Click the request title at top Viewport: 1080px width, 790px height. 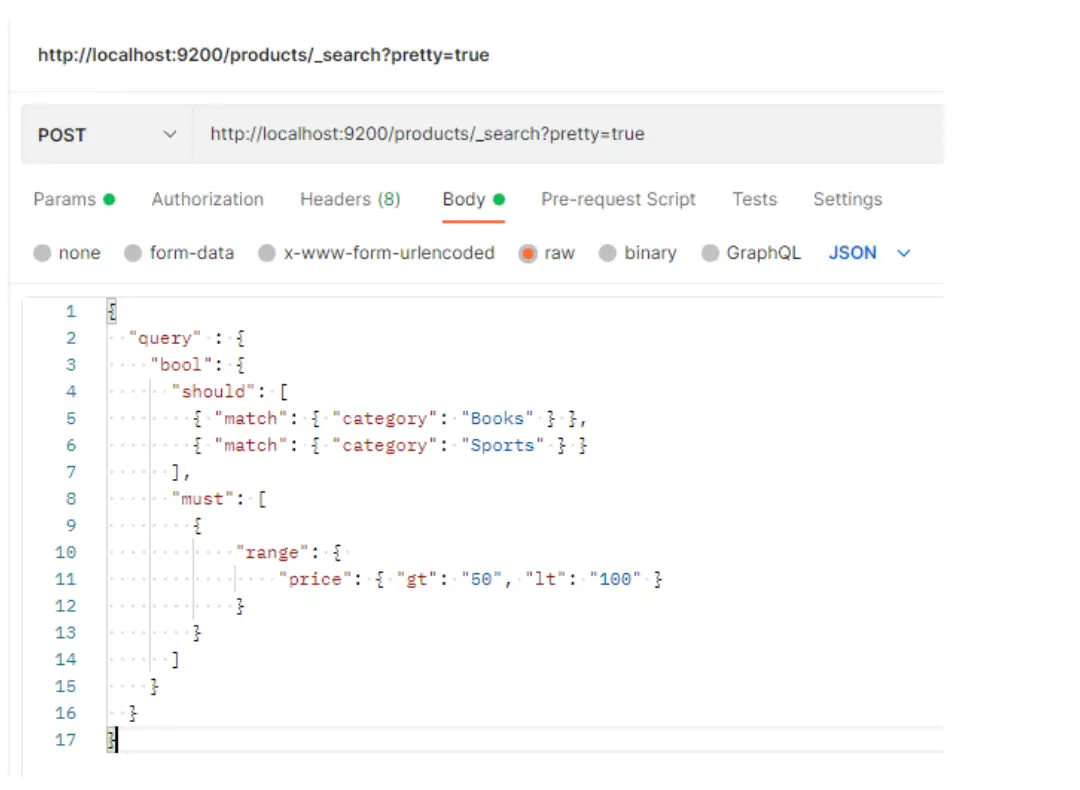click(x=263, y=55)
